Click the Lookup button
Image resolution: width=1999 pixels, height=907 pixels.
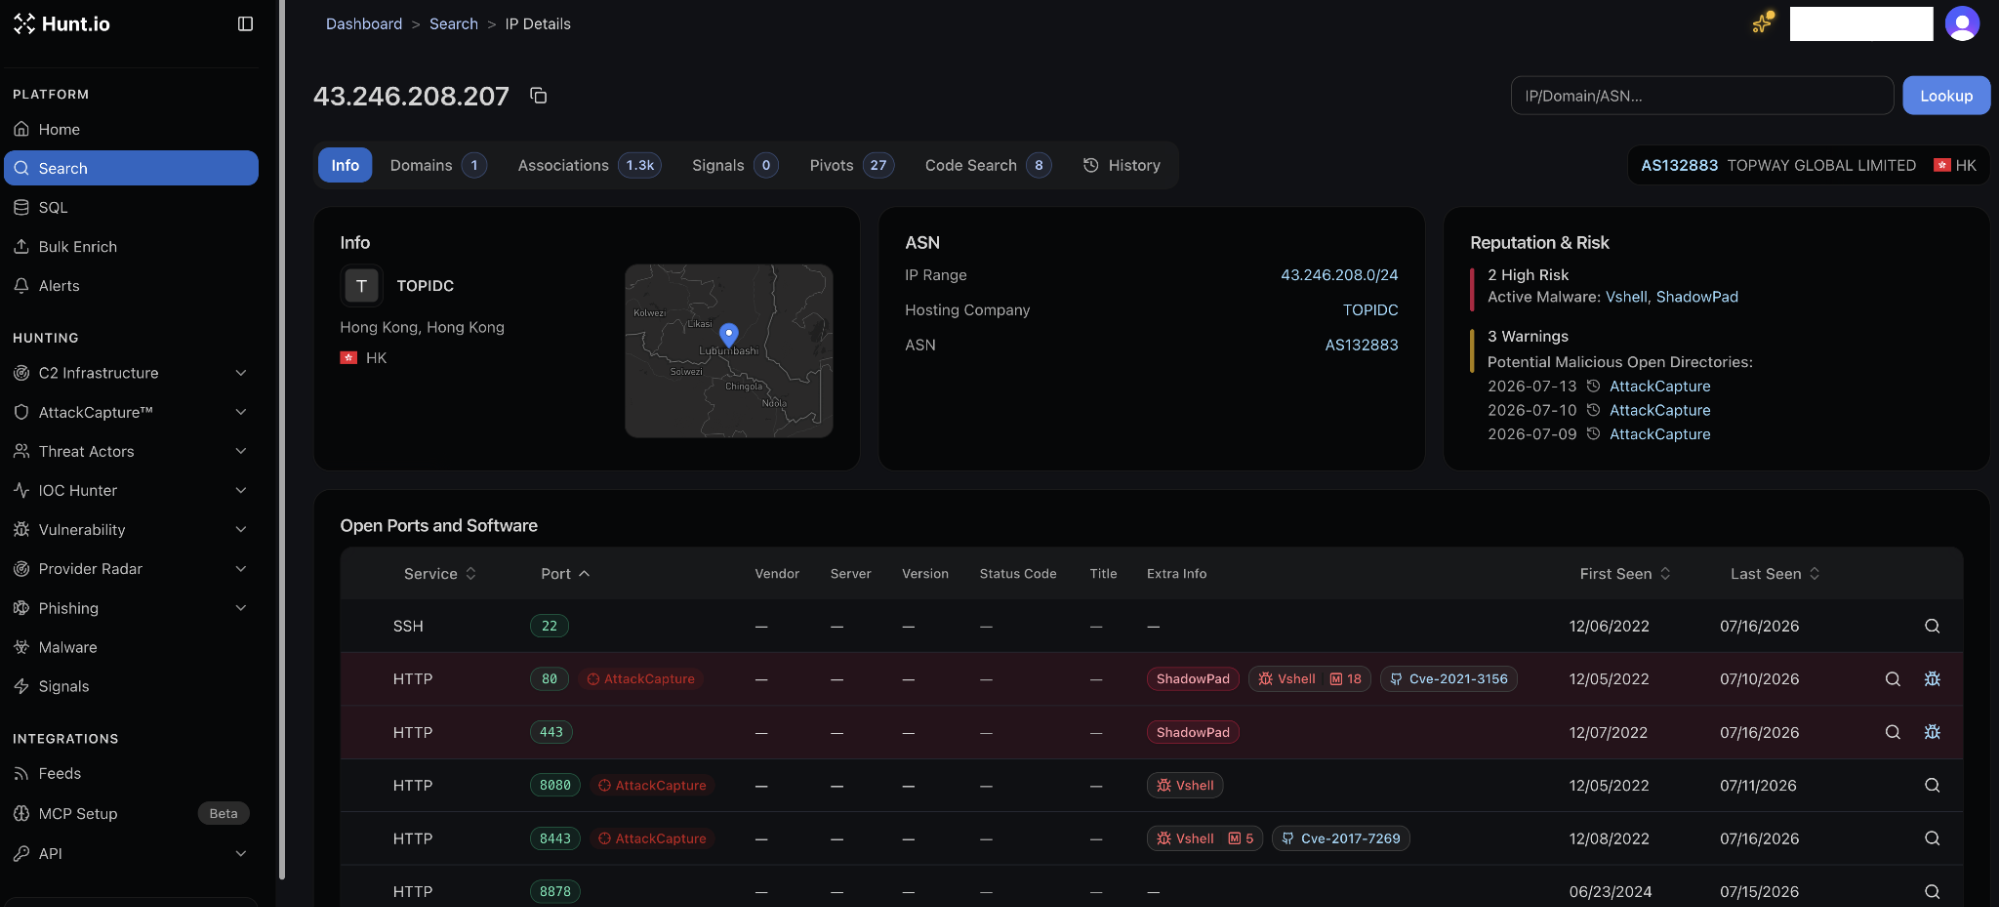click(x=1945, y=96)
